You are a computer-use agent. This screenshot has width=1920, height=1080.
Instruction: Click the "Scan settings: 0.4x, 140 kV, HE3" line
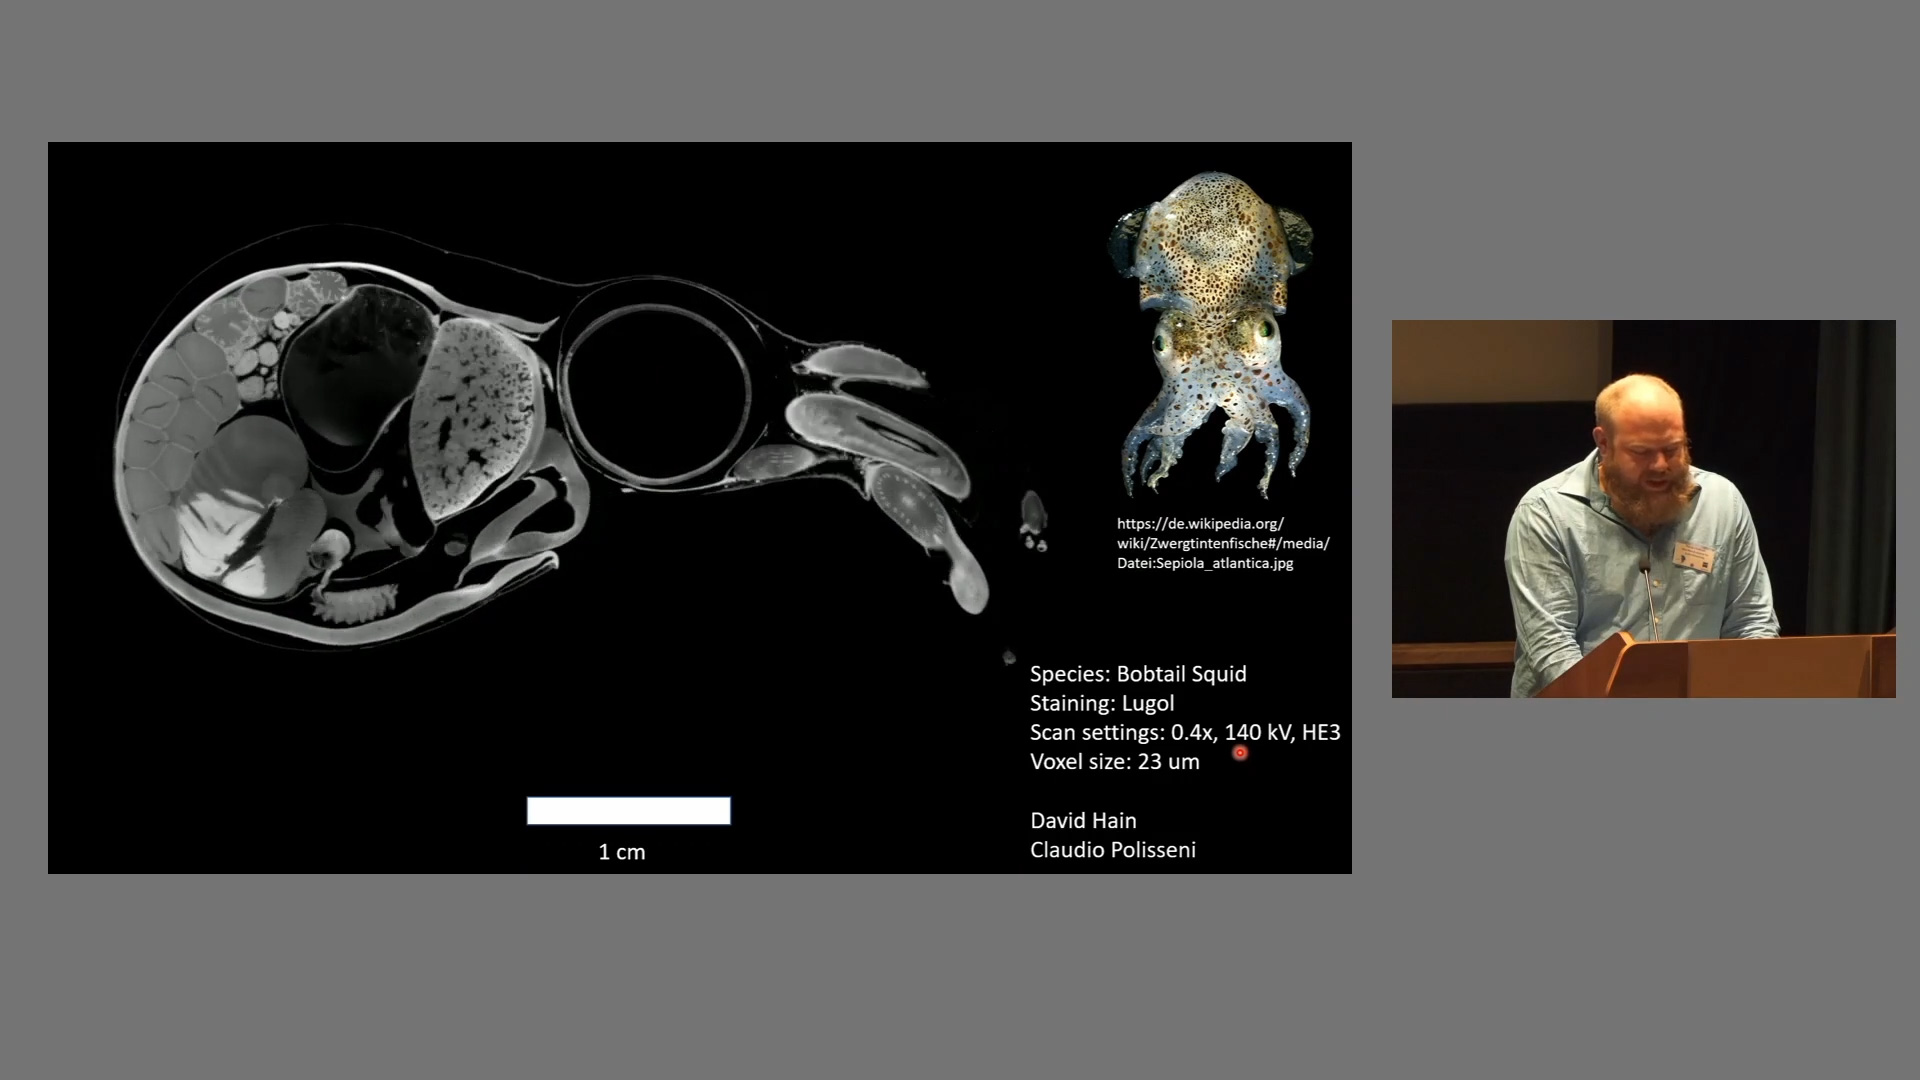pyautogui.click(x=1184, y=732)
